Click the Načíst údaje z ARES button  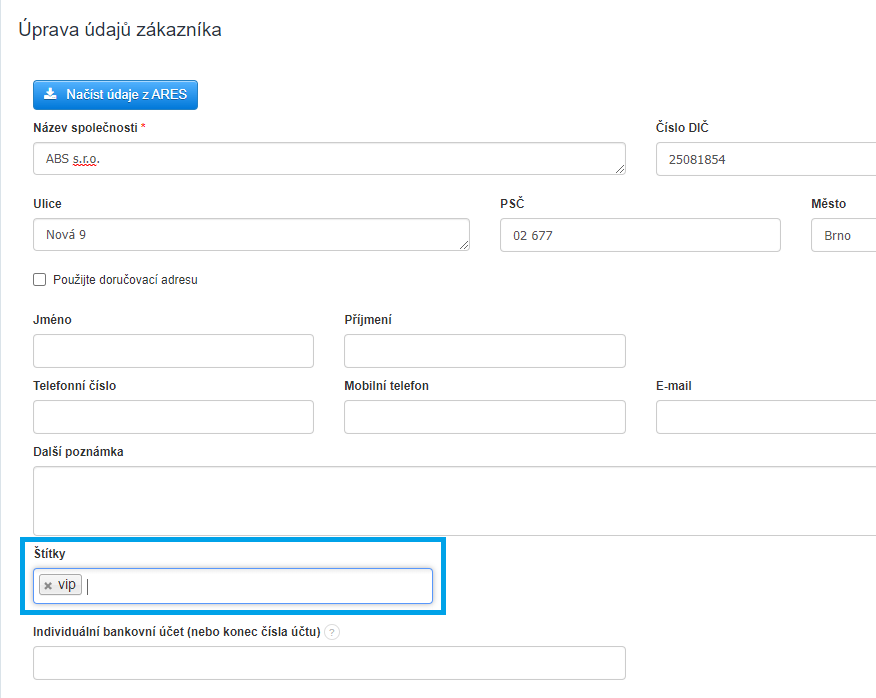pos(116,95)
